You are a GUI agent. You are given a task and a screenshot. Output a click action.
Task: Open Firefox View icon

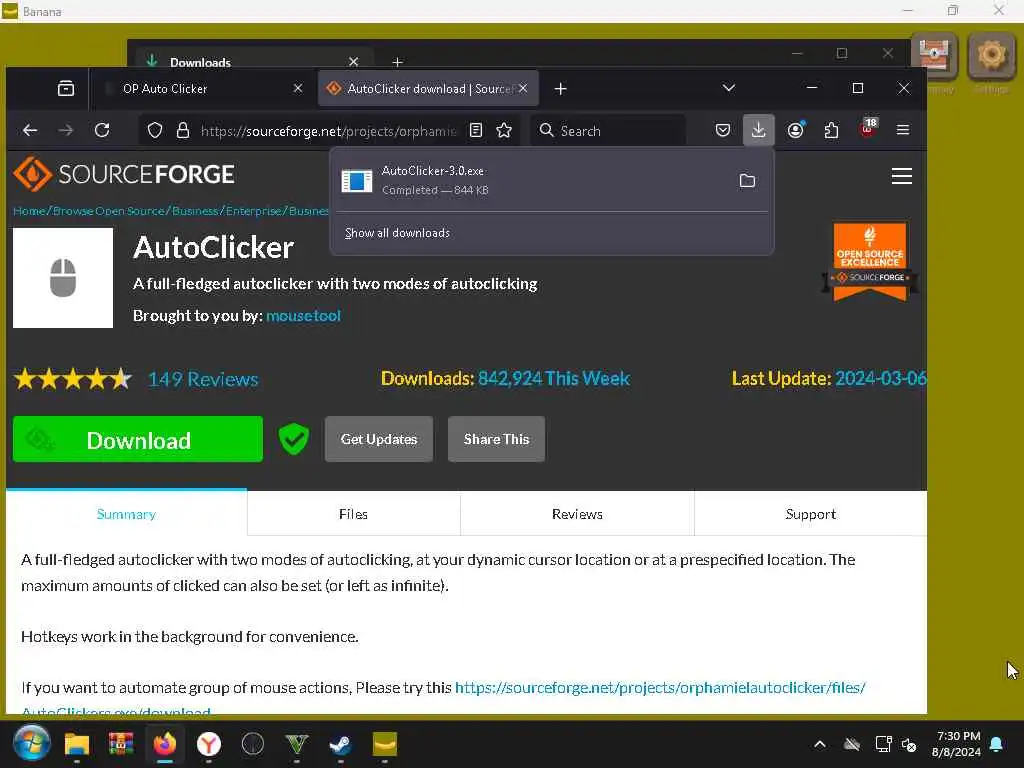tap(66, 88)
